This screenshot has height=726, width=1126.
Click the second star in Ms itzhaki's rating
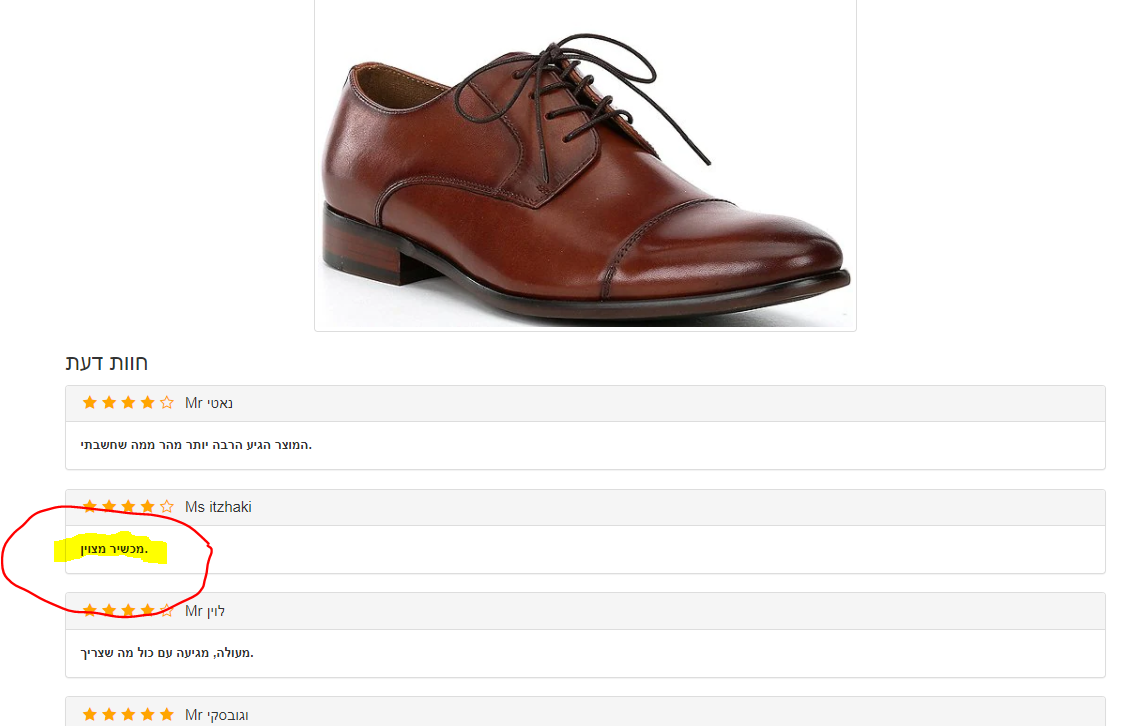tap(109, 506)
